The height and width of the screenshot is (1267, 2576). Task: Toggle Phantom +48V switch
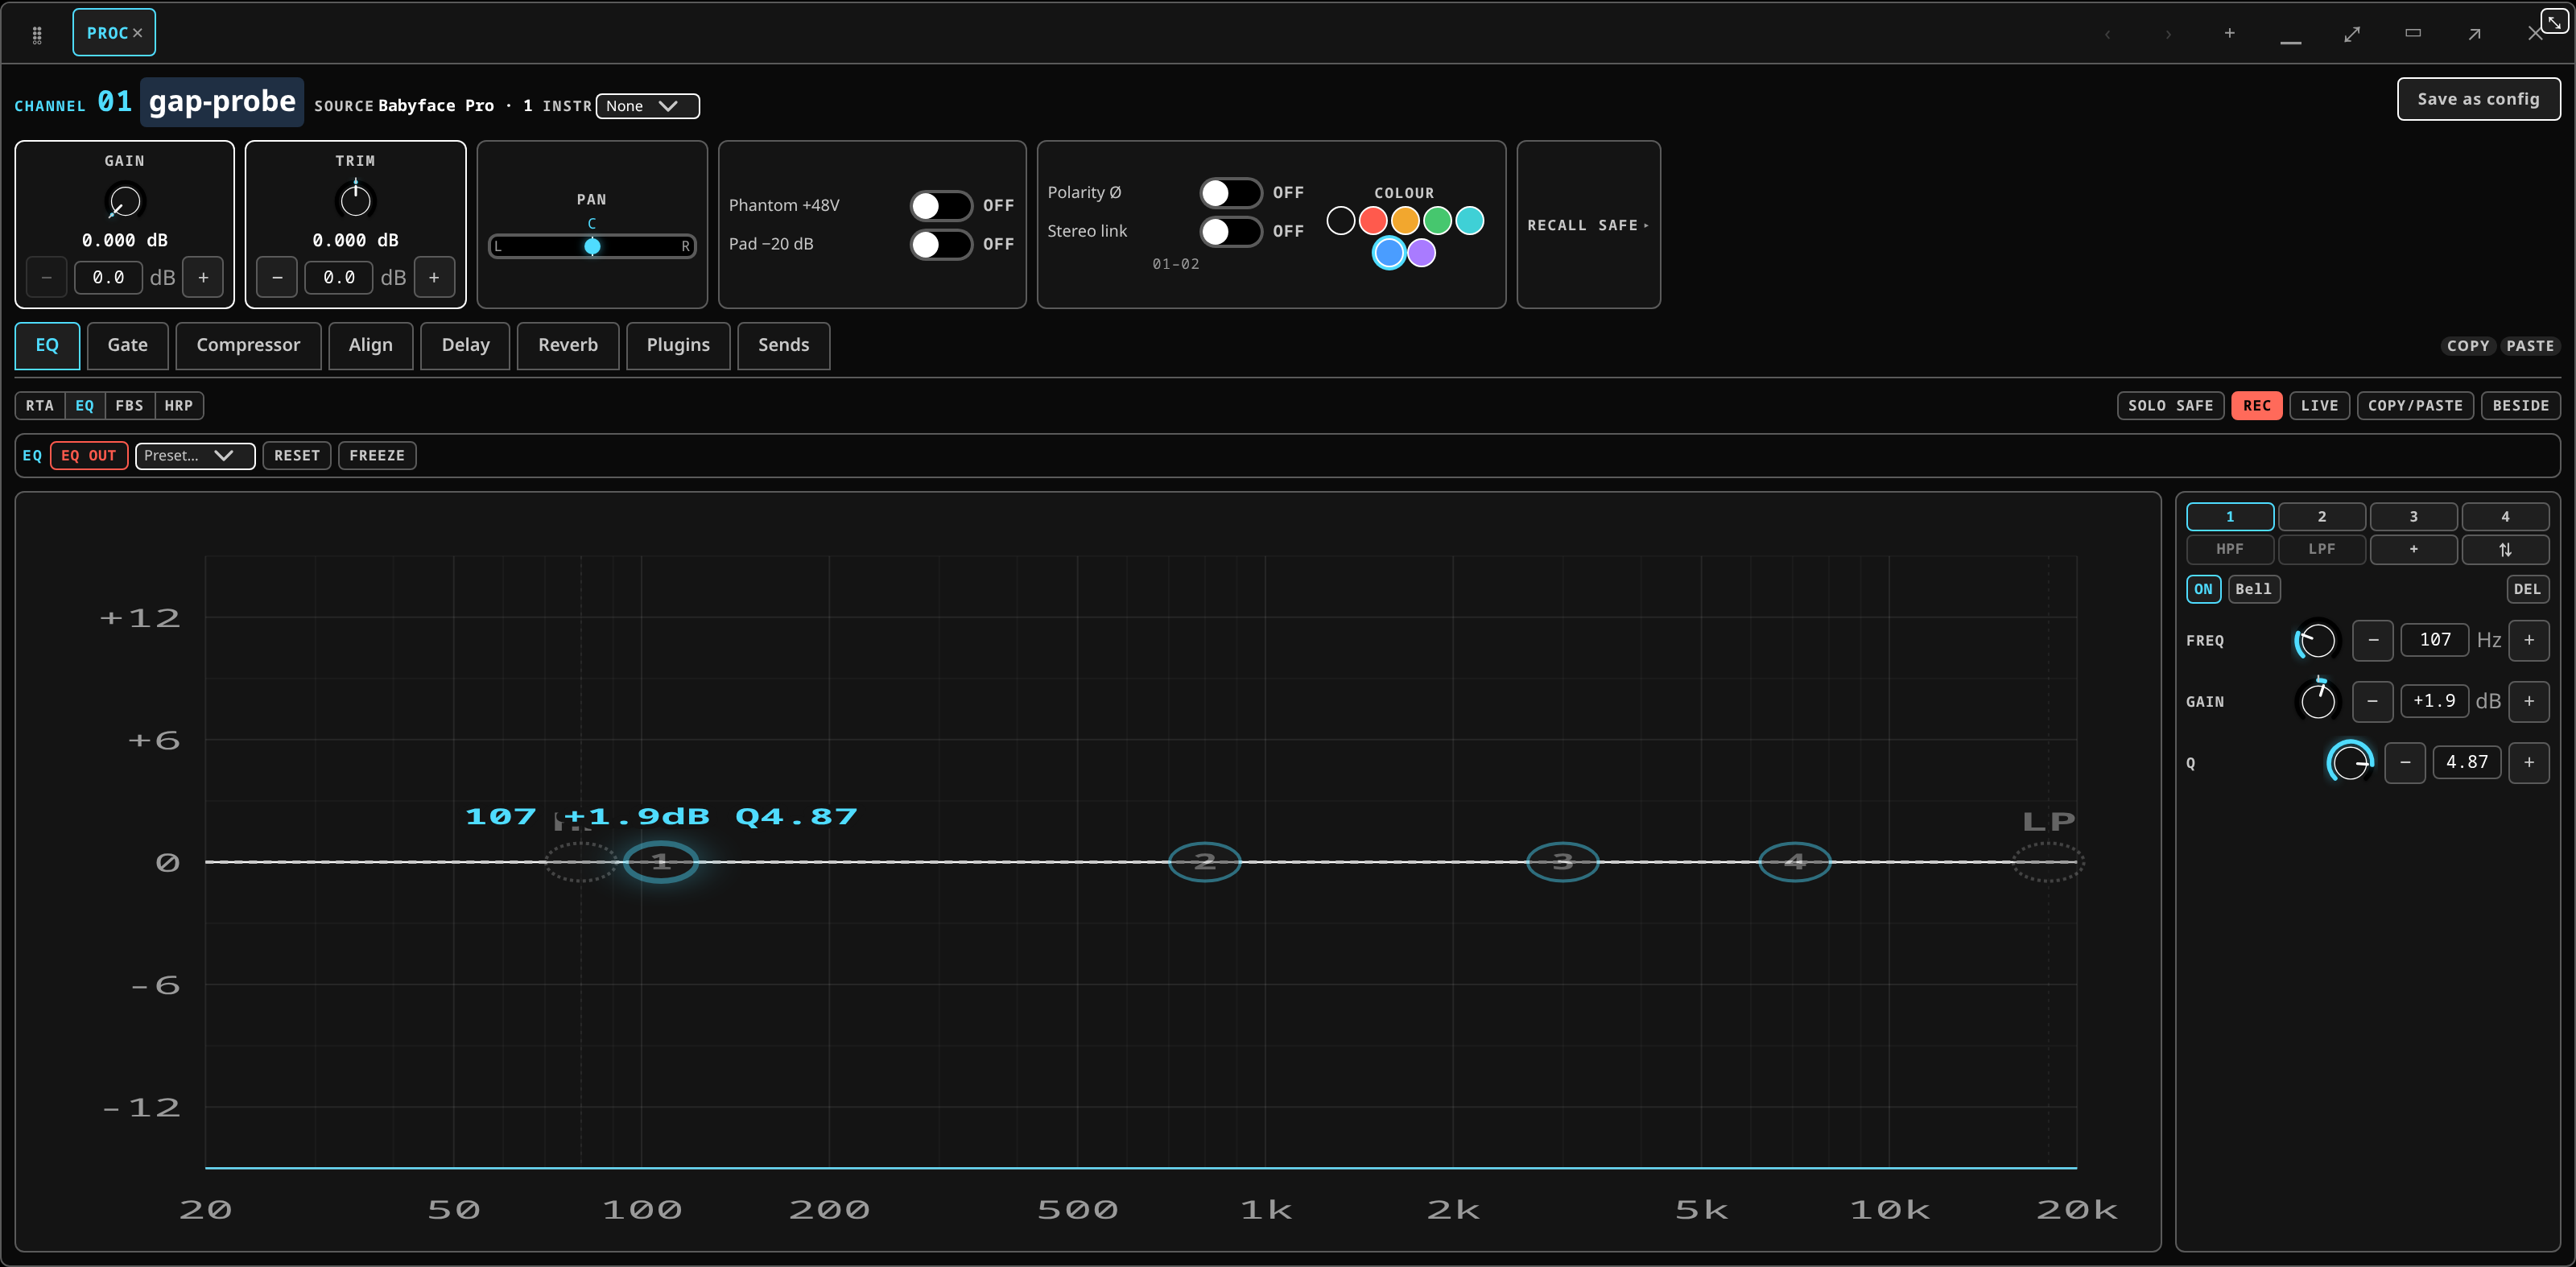click(941, 206)
